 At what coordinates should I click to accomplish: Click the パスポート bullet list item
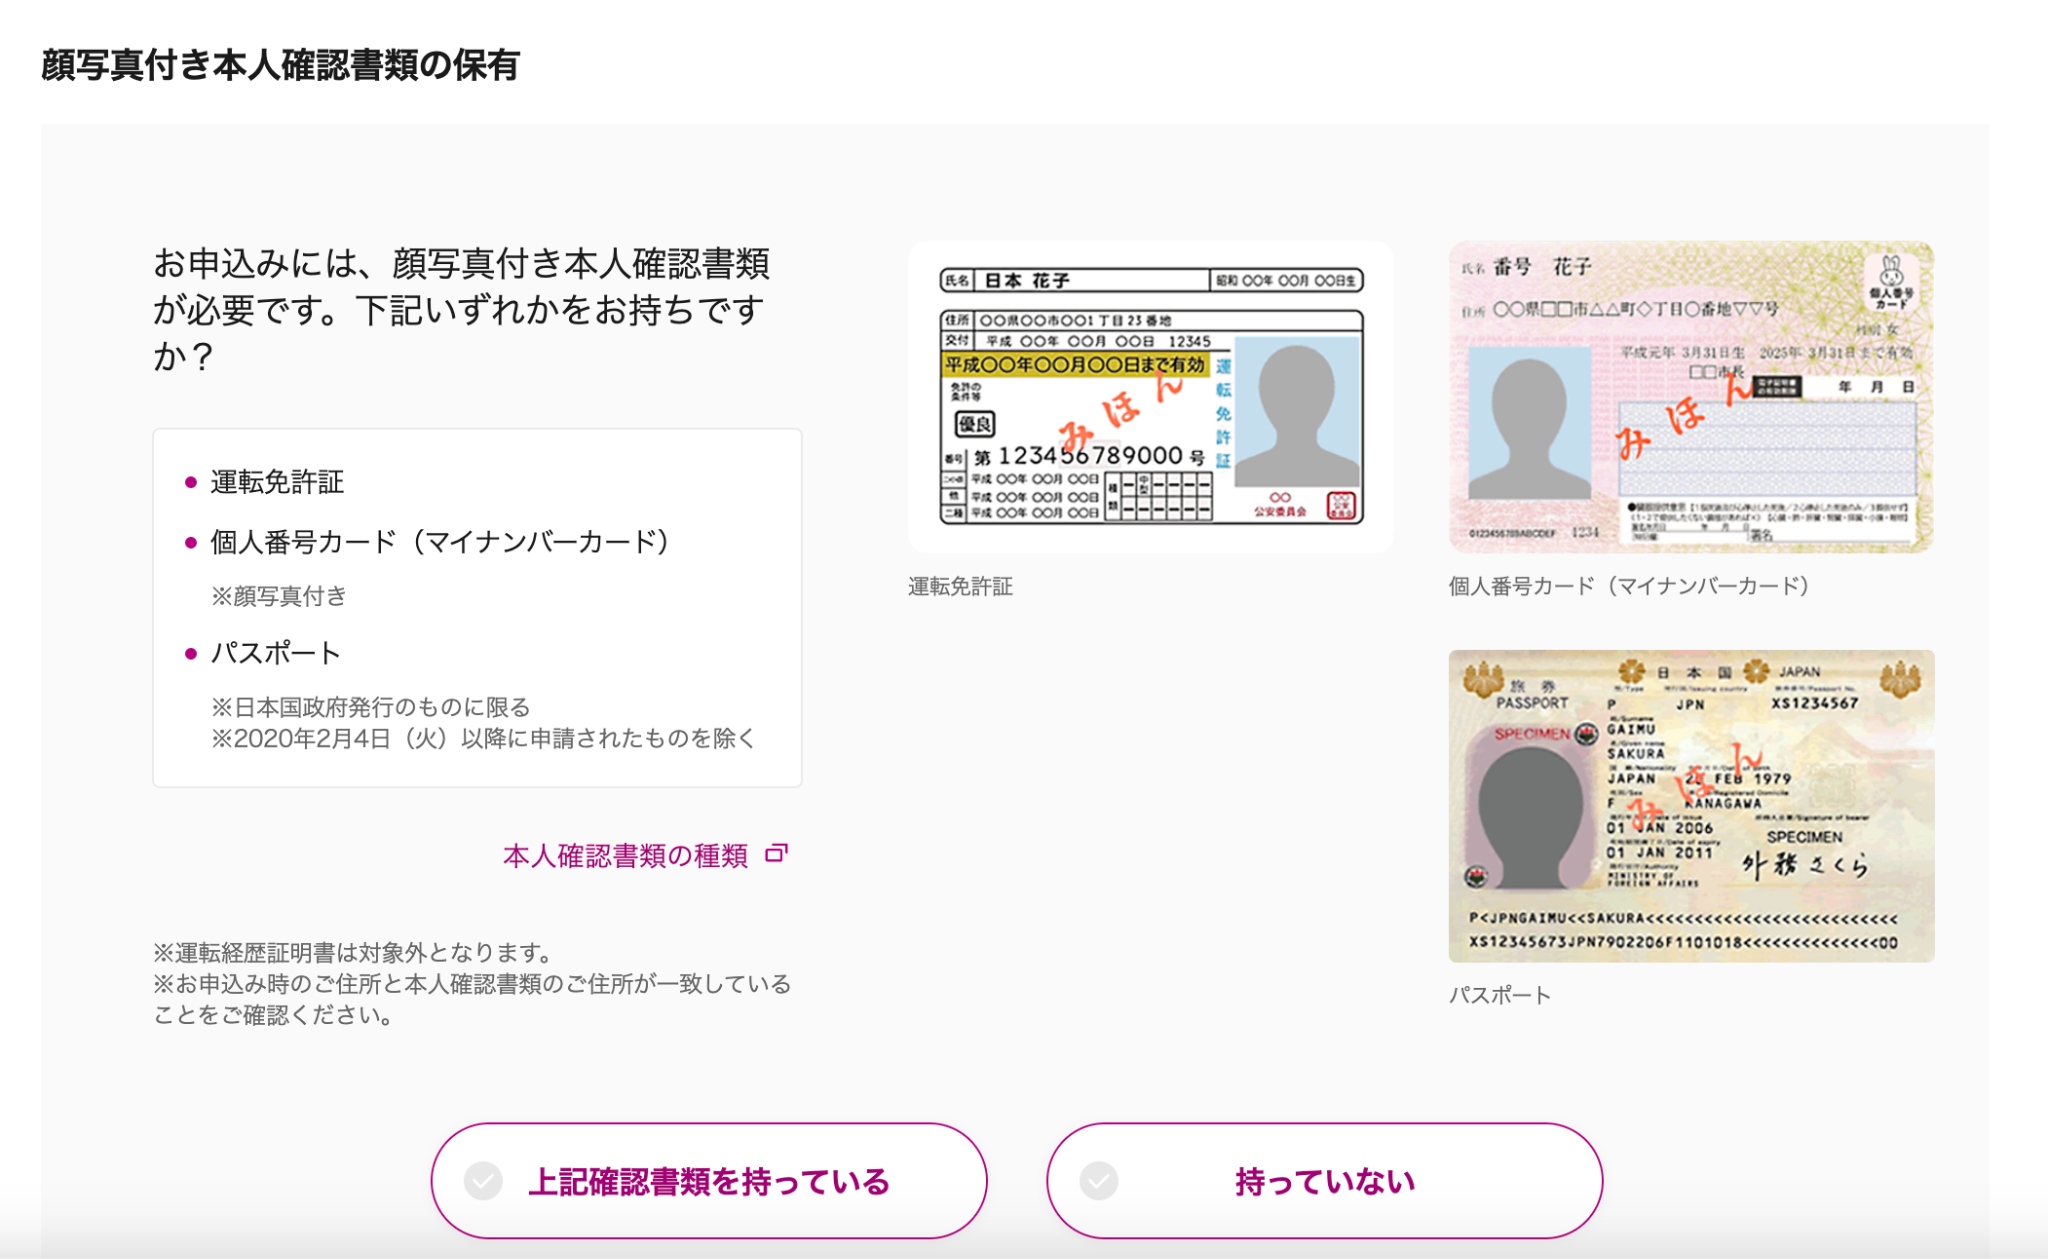click(276, 653)
